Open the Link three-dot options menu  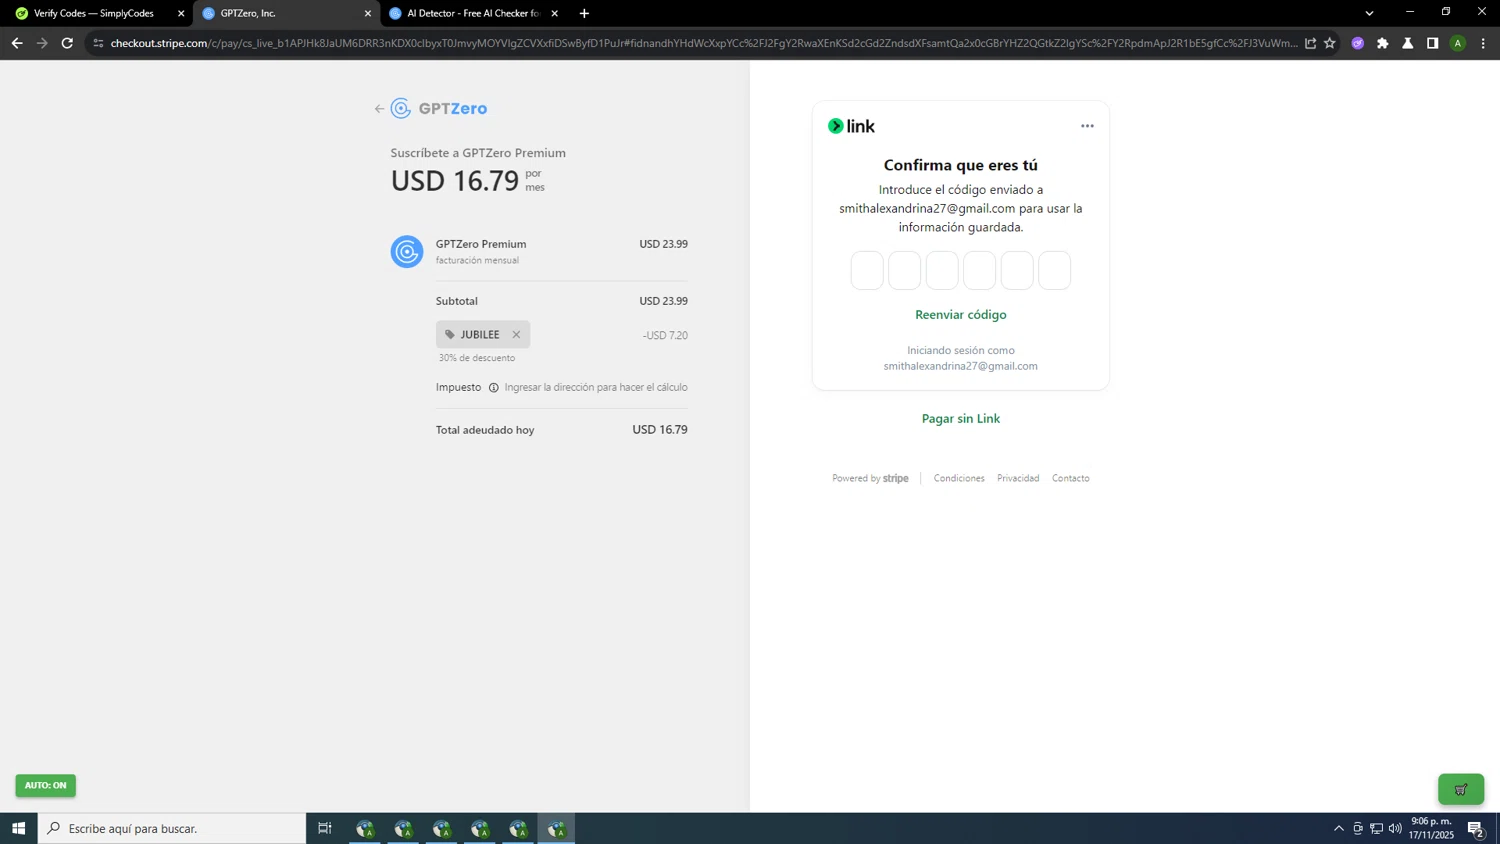(x=1087, y=126)
